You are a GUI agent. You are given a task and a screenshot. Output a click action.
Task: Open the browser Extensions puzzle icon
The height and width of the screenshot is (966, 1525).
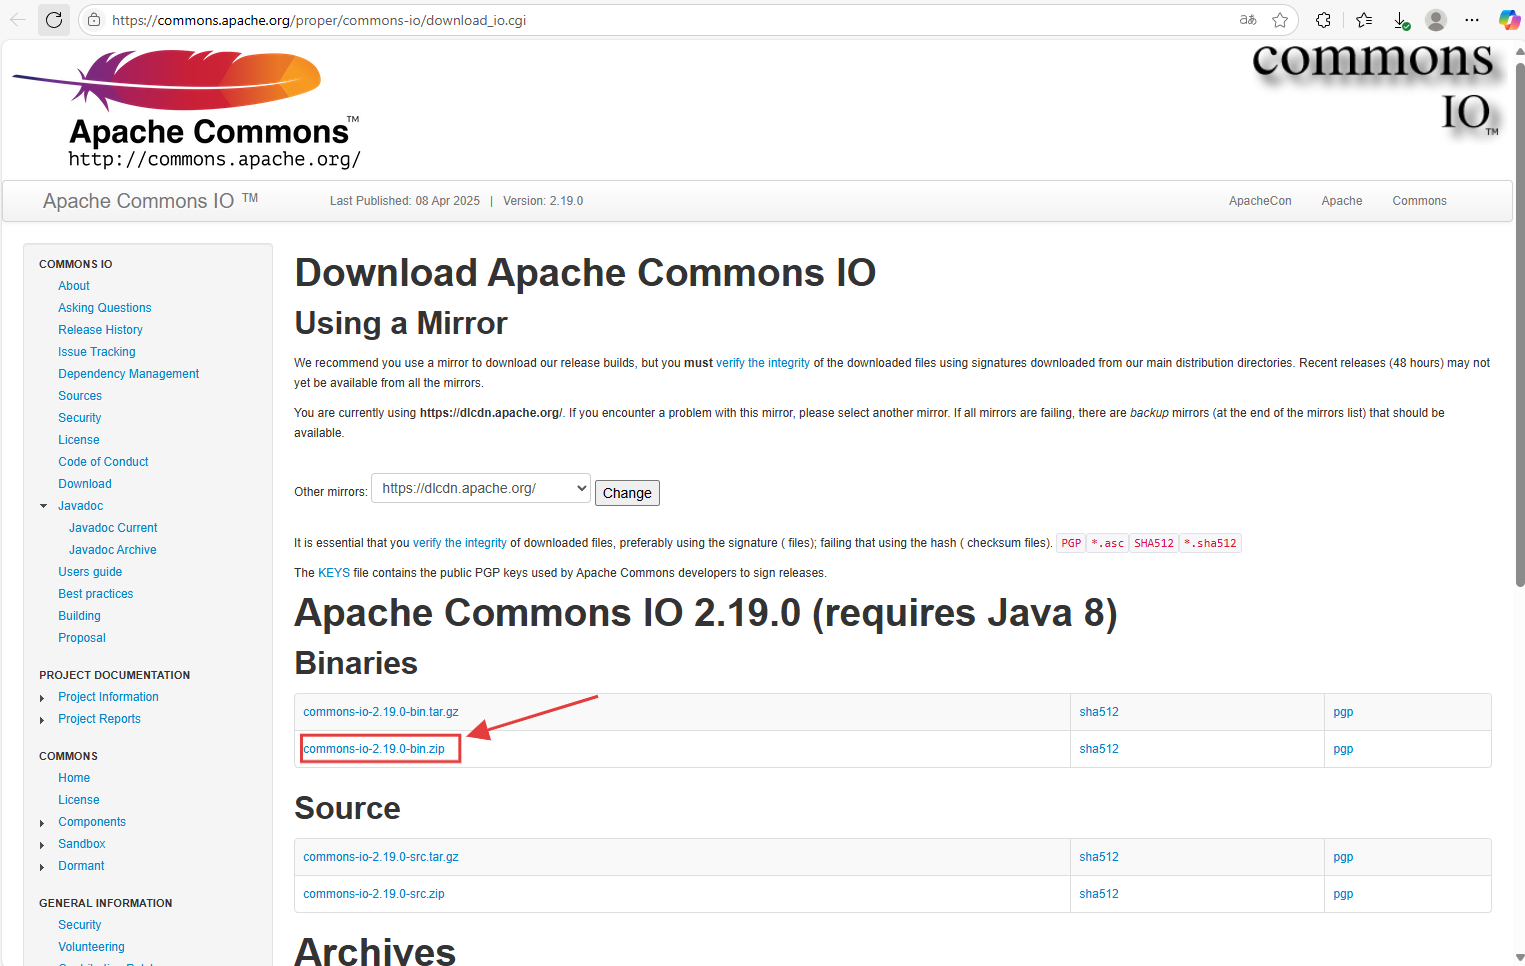pos(1322,19)
